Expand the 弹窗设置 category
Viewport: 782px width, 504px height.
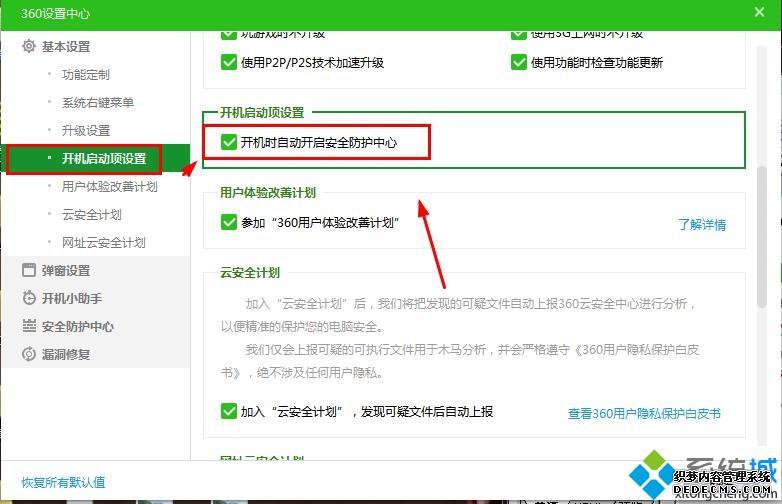[x=65, y=270]
